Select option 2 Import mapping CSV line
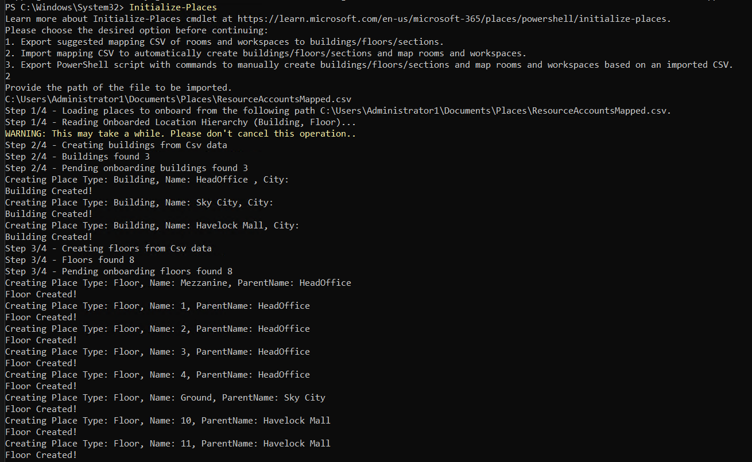The width and height of the screenshot is (752, 462). (x=266, y=53)
